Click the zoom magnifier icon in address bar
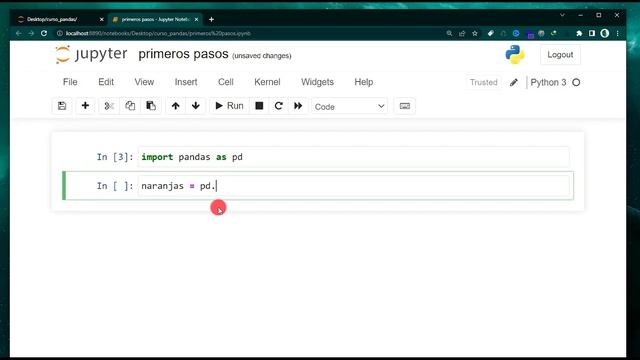The height and width of the screenshot is (360, 640). point(449,33)
